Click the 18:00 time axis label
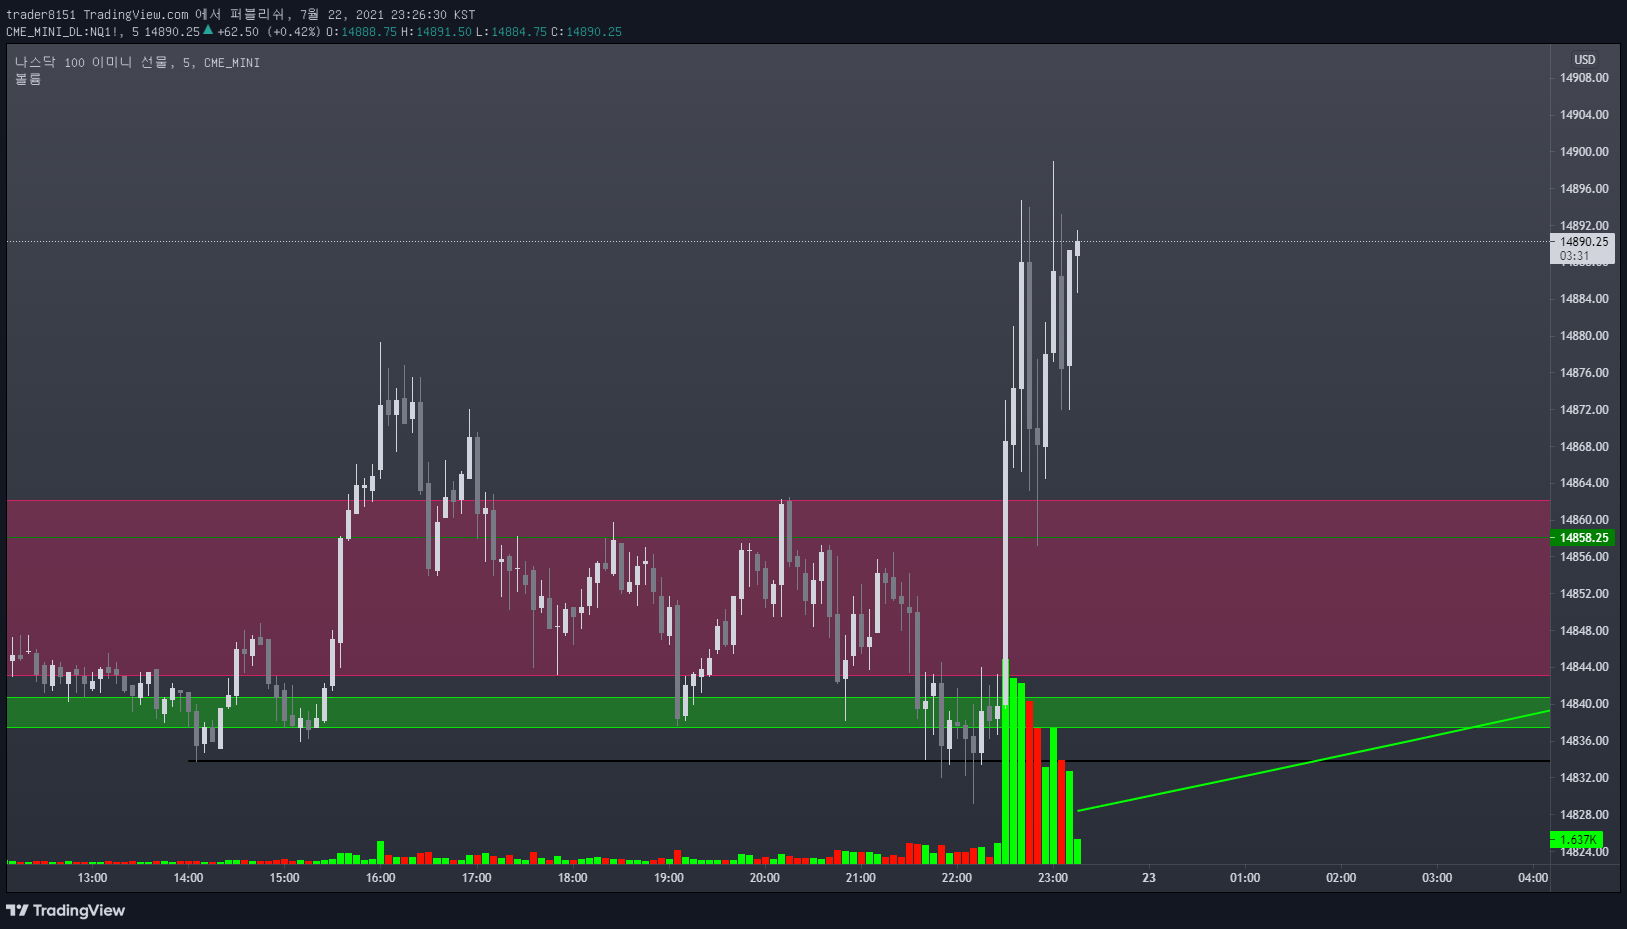 [x=572, y=878]
